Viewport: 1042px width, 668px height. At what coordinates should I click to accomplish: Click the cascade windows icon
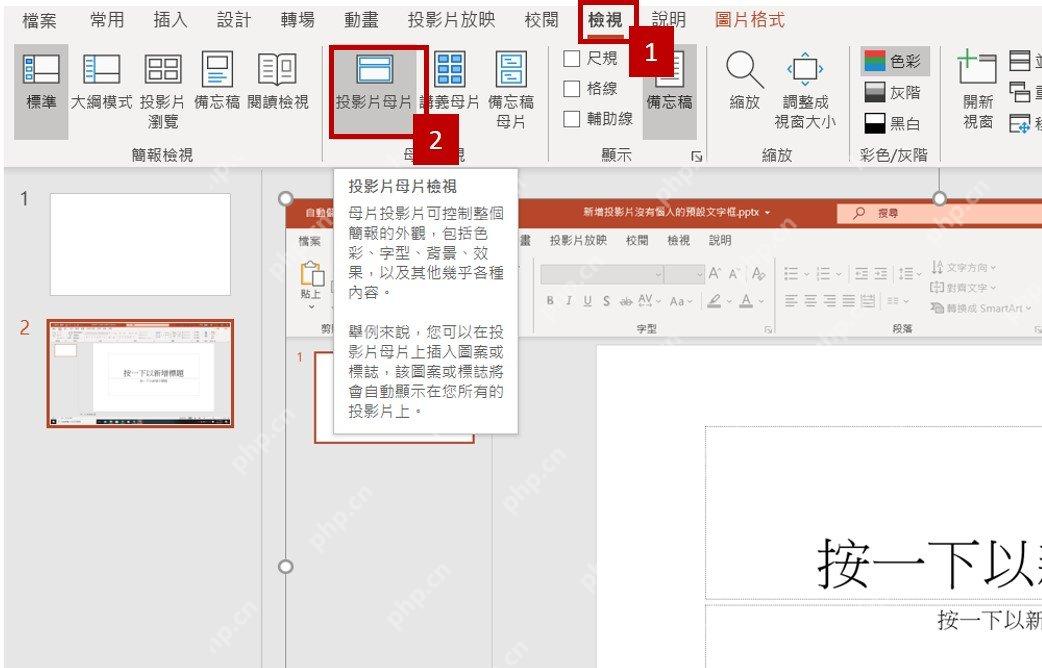1019,92
